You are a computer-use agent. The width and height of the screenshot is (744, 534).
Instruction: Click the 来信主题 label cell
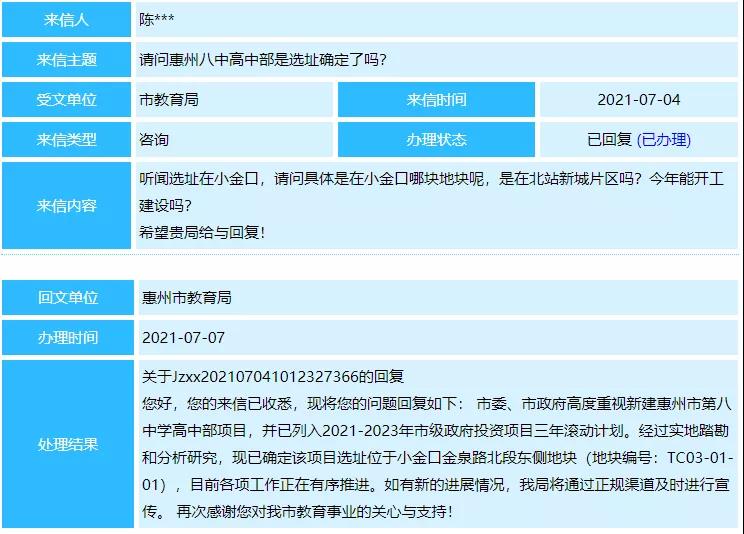coord(66,60)
